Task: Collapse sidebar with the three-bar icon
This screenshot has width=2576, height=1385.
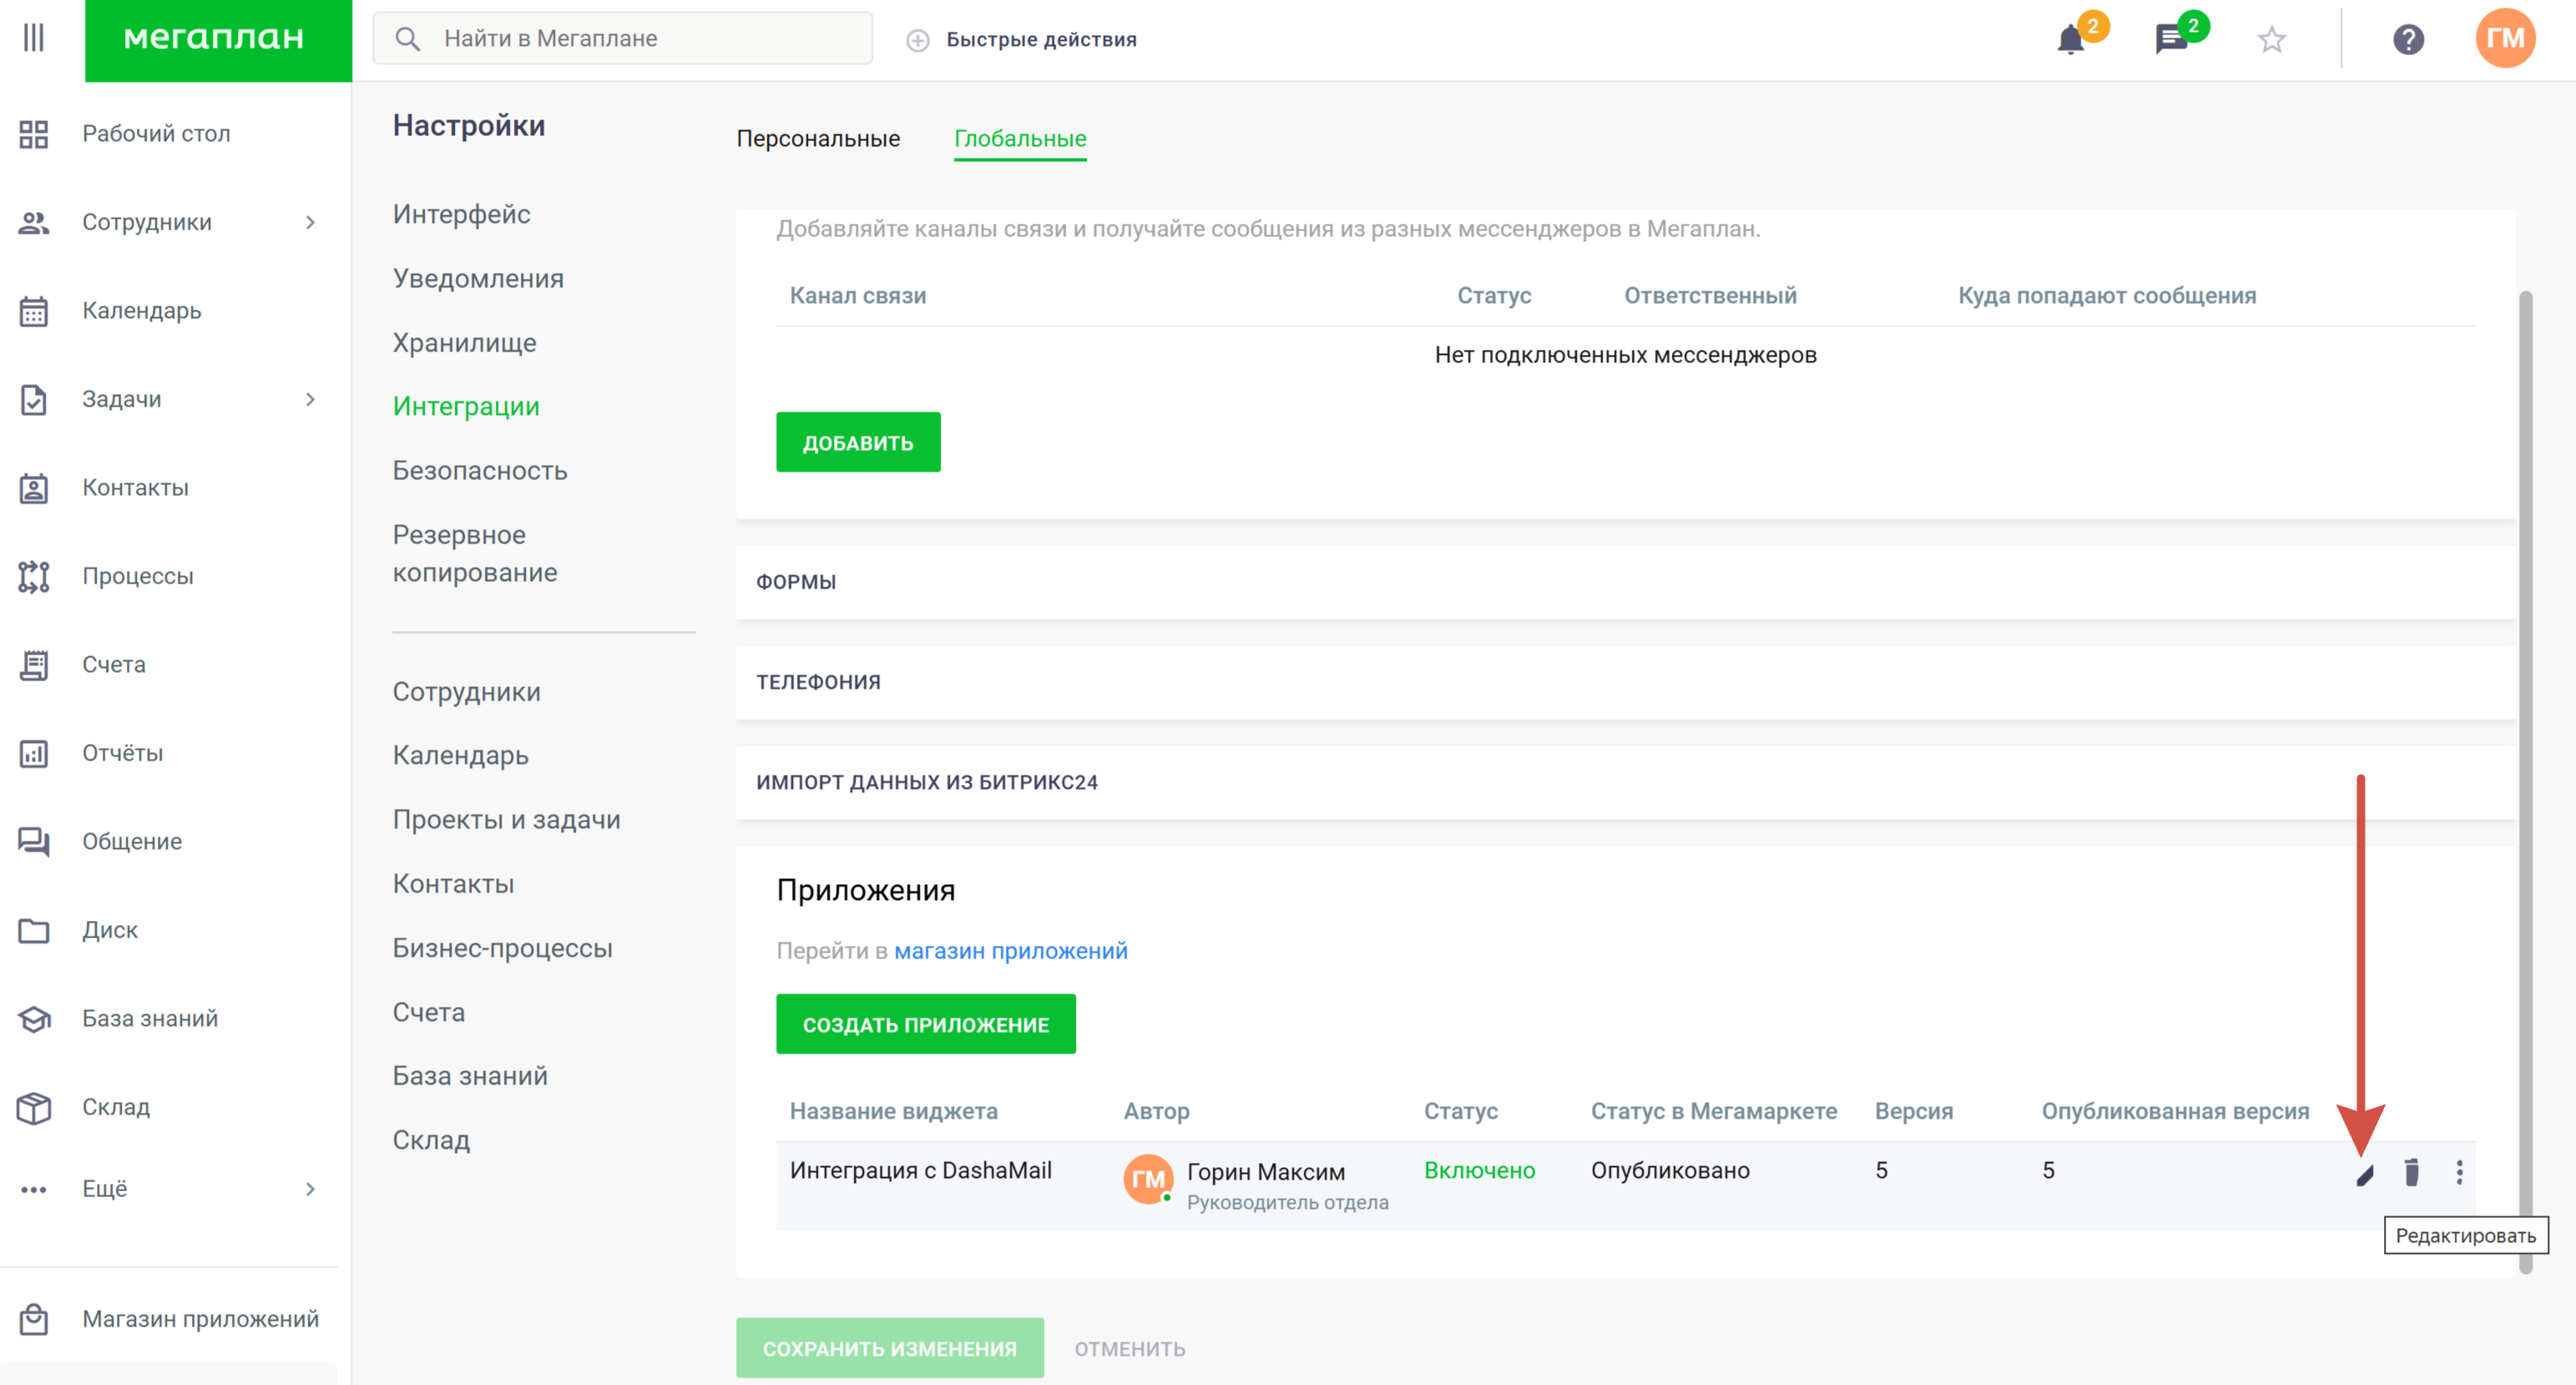Action: pos(34,38)
